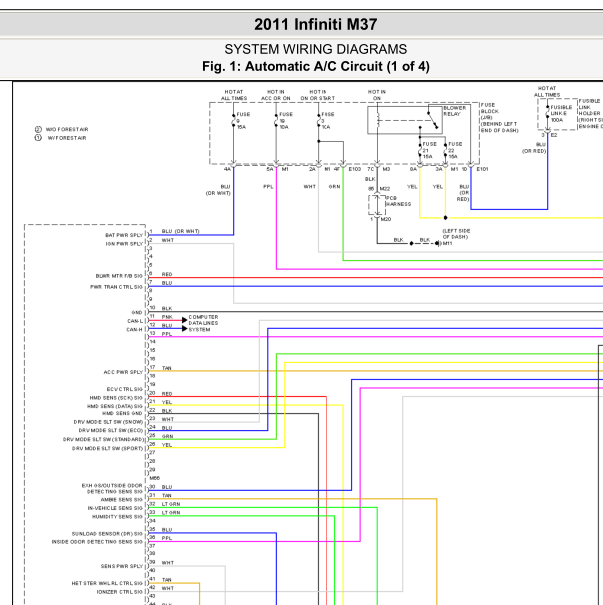Select the HMD SENS (DATA) SIG label

tap(115, 406)
